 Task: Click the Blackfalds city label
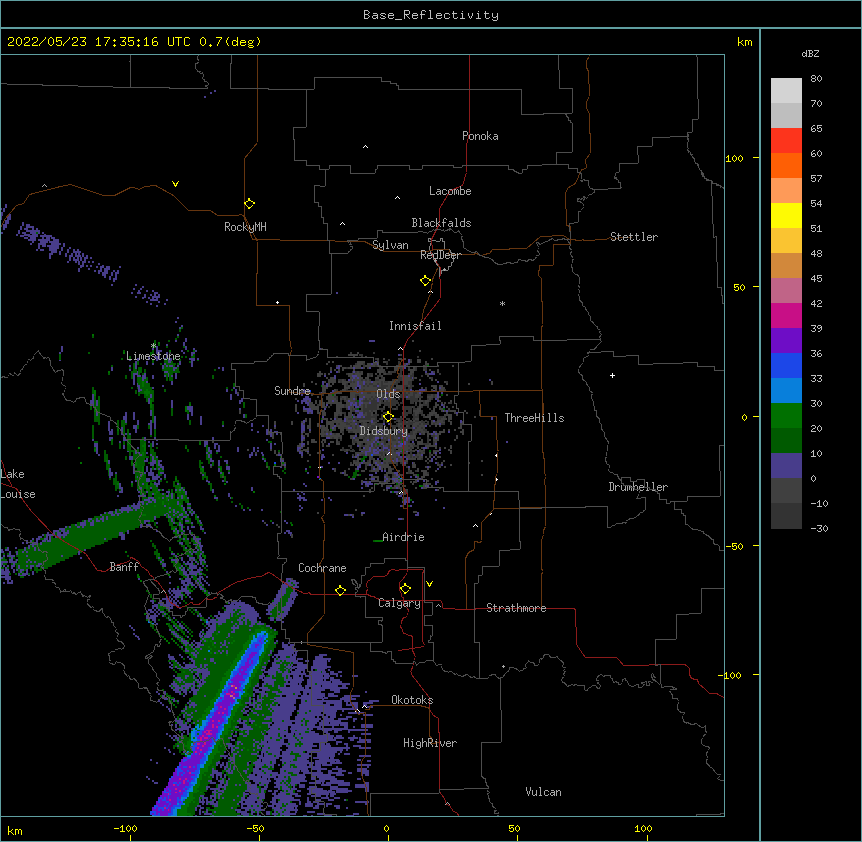coord(441,223)
